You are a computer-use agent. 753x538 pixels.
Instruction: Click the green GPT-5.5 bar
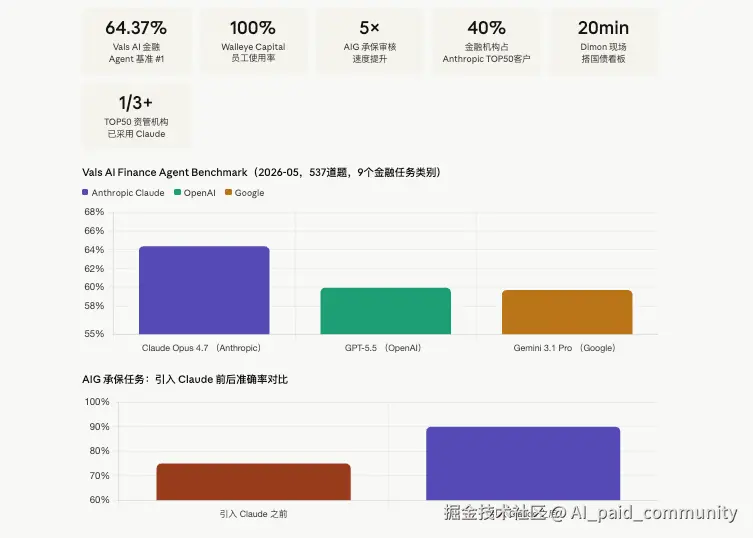click(x=386, y=311)
